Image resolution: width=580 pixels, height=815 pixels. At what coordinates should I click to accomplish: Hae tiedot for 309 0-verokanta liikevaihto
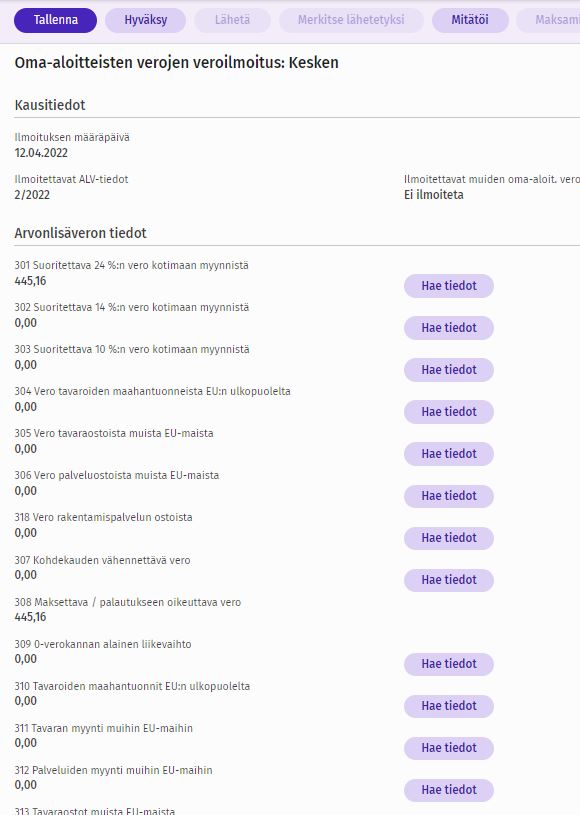449,664
